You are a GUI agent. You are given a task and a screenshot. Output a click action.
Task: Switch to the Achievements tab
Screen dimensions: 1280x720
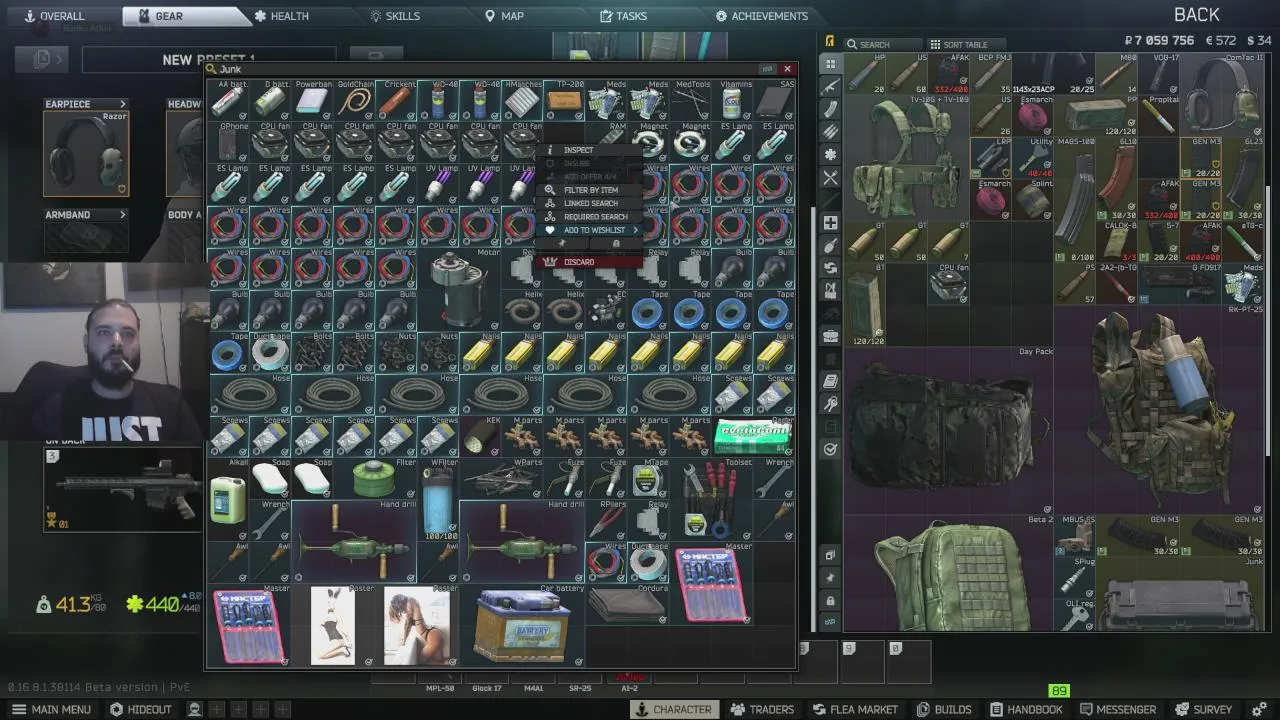[761, 16]
